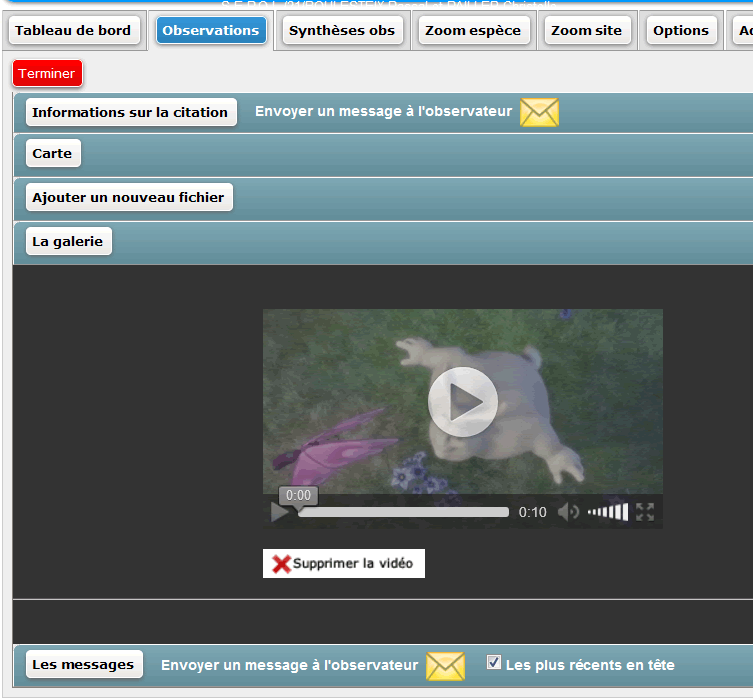The image size is (753, 699).
Task: Open the Options tab
Action: pos(681,31)
